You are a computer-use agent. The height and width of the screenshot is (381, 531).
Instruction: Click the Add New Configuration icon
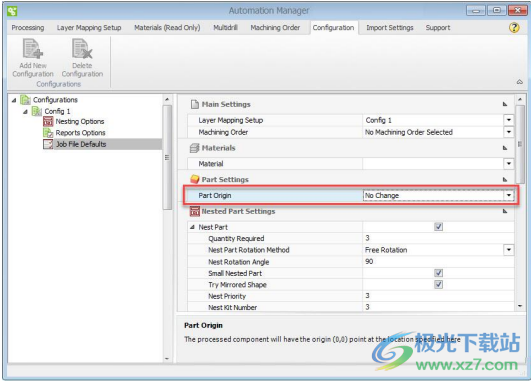pyautogui.click(x=33, y=49)
